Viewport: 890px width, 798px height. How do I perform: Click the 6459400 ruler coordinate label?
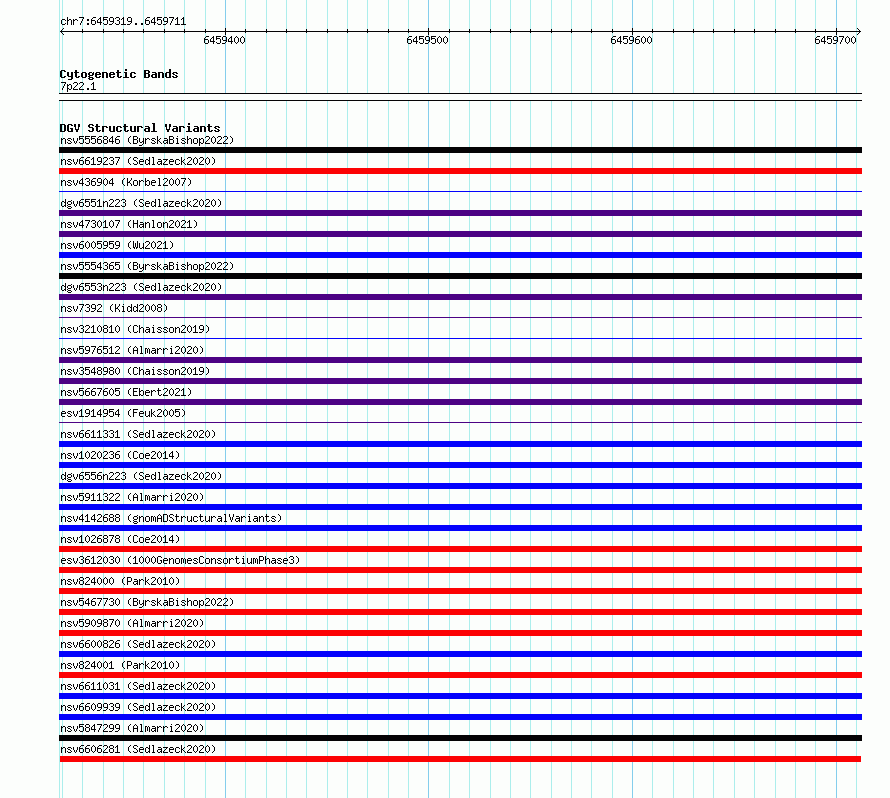tap(224, 40)
